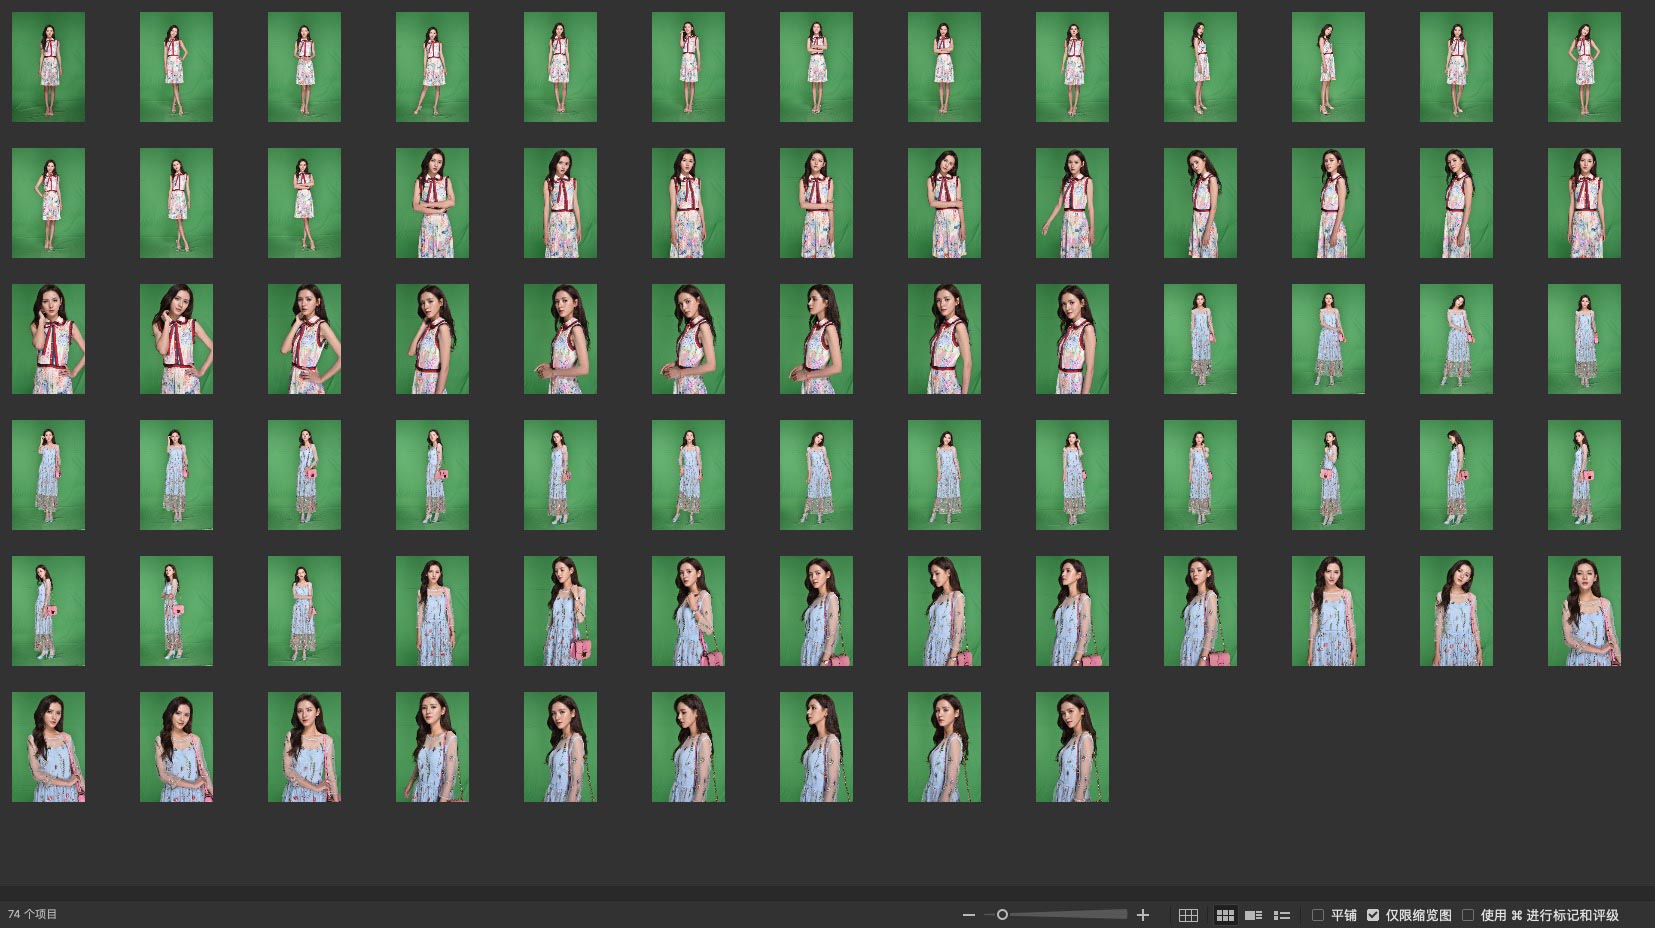Click the plus button to enlarge thumbnails
Viewport: 1655px width, 928px height.
[1143, 915]
